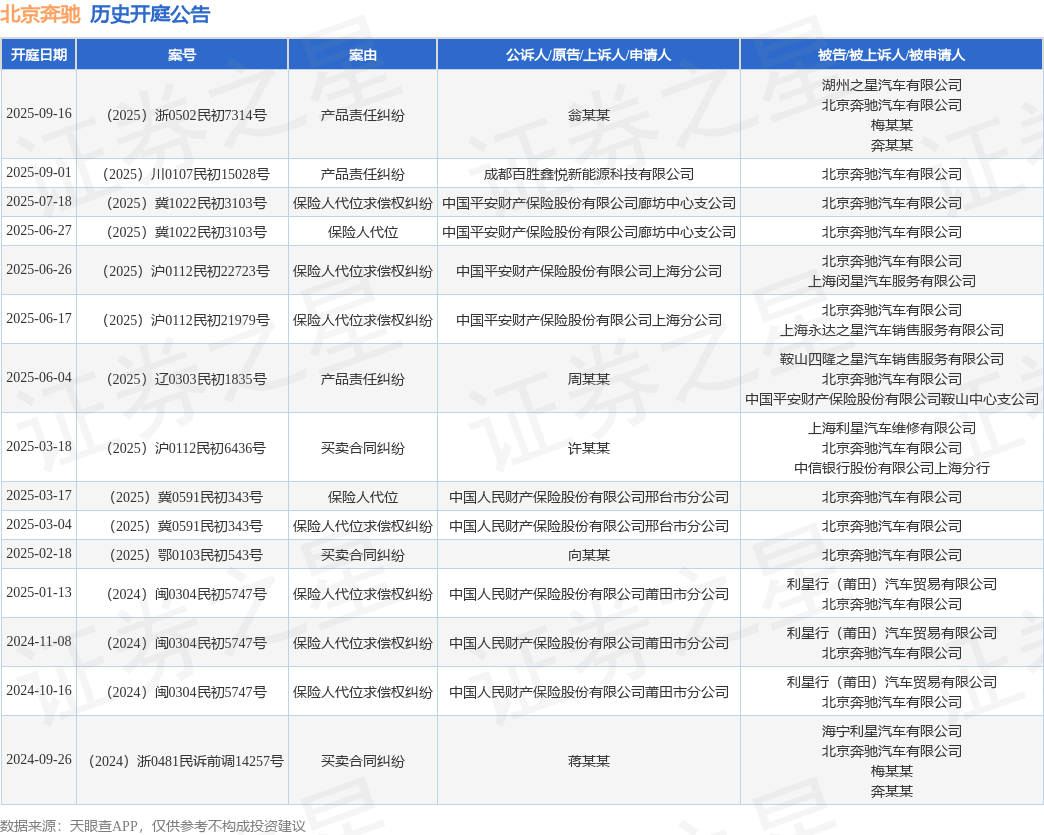Select the date cell 2025-06-27
Viewport: 1044px width, 835px height.
[39, 230]
